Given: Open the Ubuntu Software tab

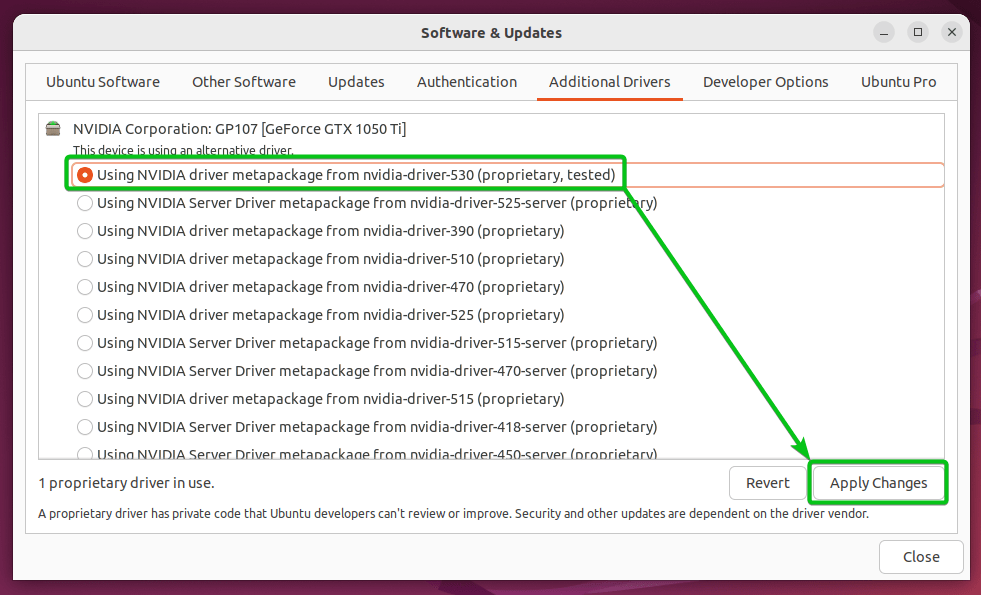Looking at the screenshot, I should click(x=103, y=82).
